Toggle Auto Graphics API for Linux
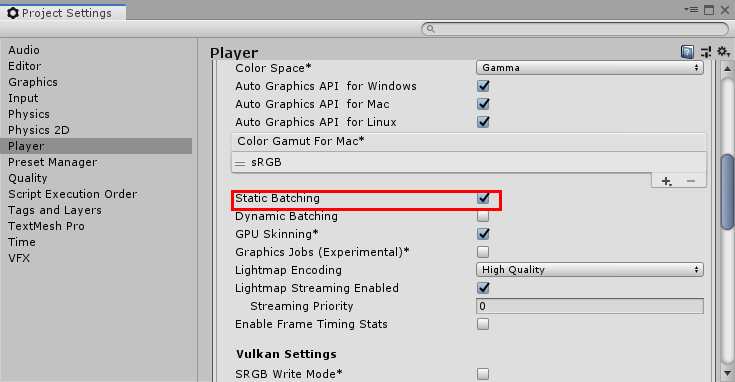 pyautogui.click(x=483, y=122)
